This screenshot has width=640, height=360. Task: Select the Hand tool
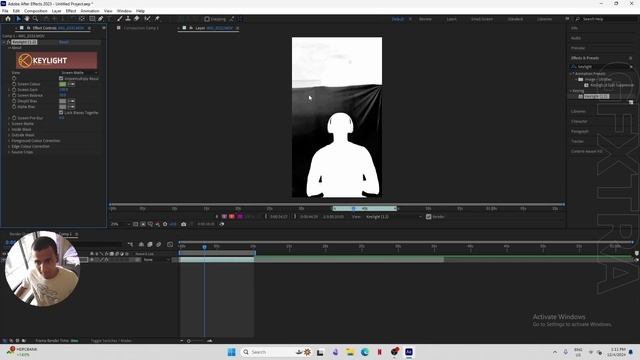pyautogui.click(x=27, y=19)
